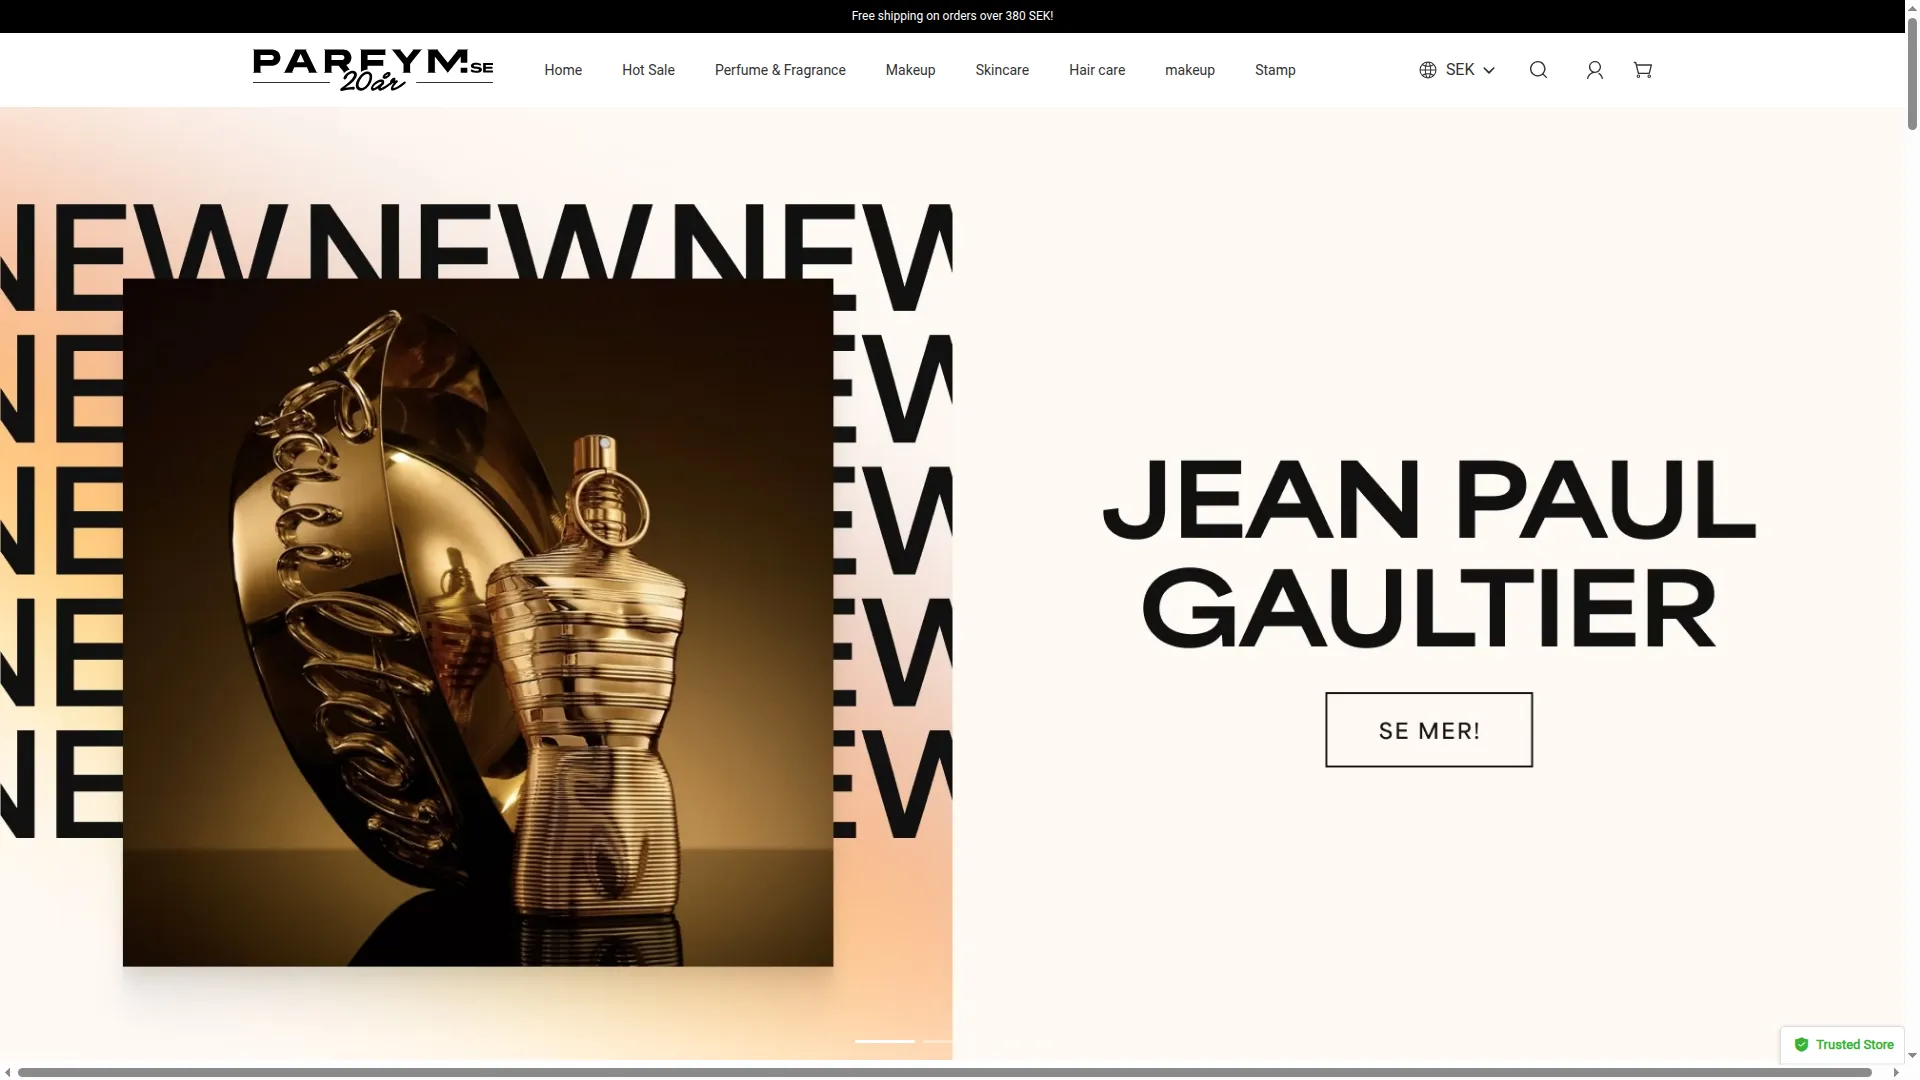Click the Trusted Store shield badge
This screenshot has height=1080, width=1920.
(x=1843, y=1045)
